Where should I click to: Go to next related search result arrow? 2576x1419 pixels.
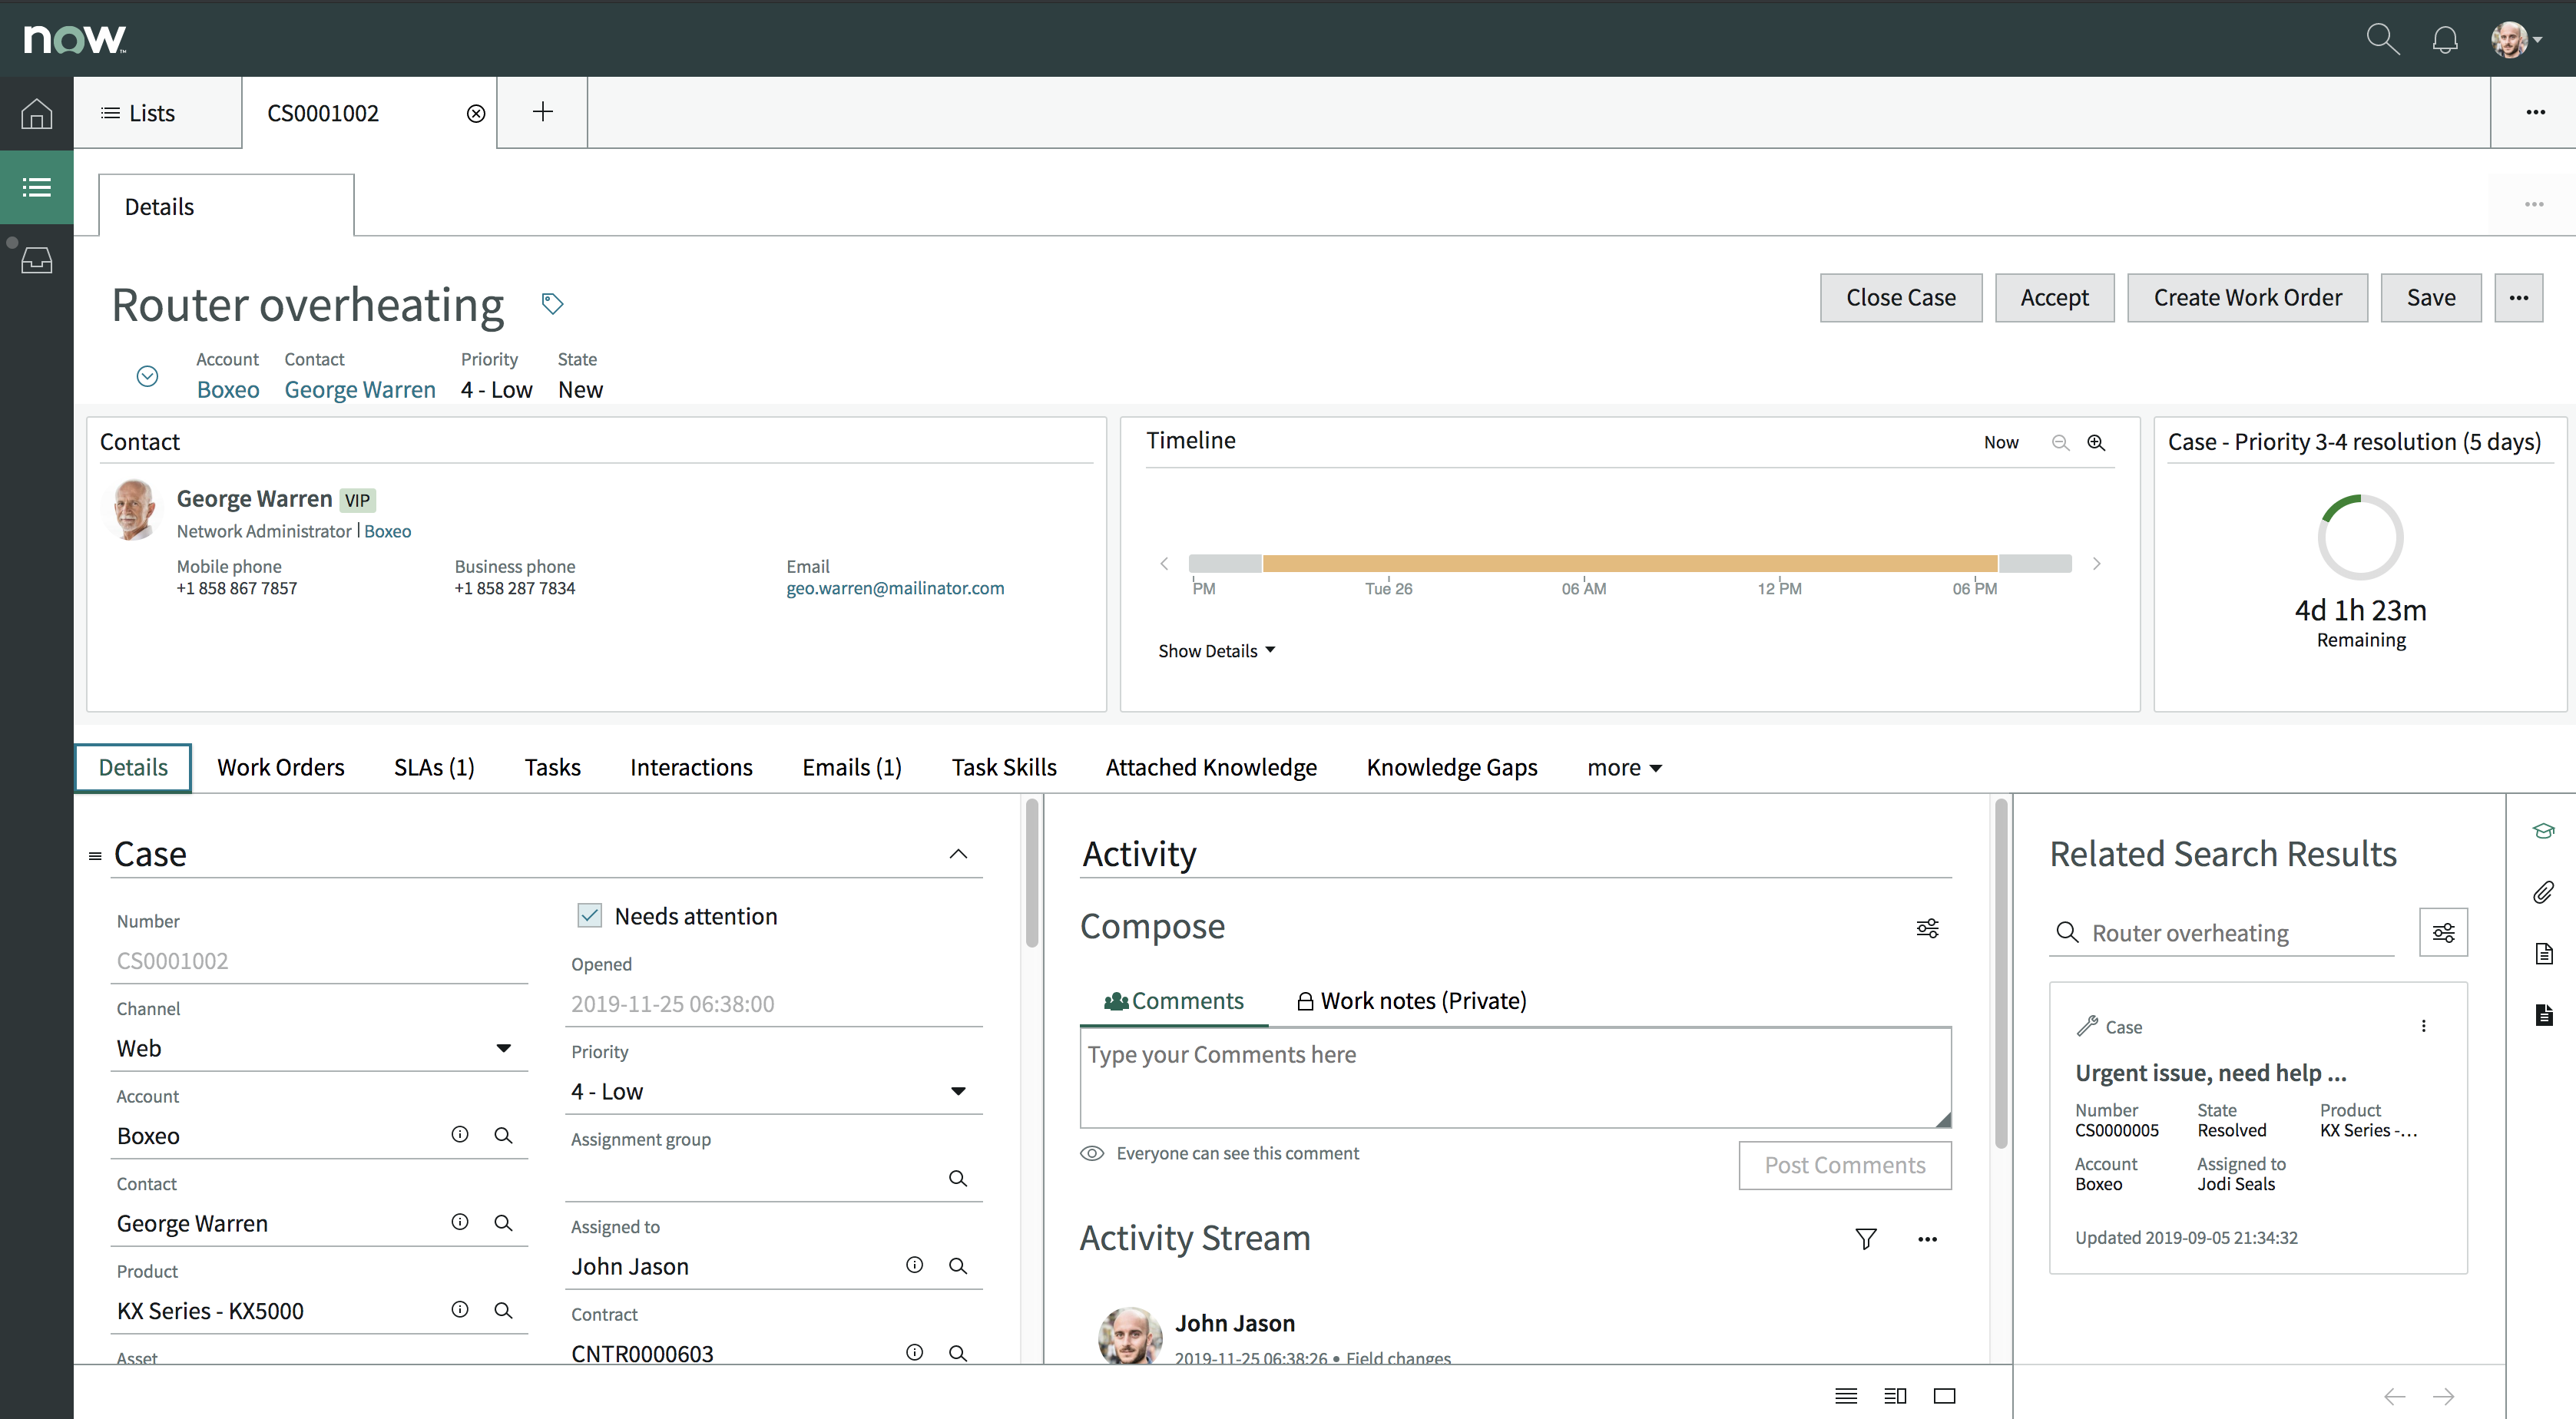pyautogui.click(x=2443, y=1396)
